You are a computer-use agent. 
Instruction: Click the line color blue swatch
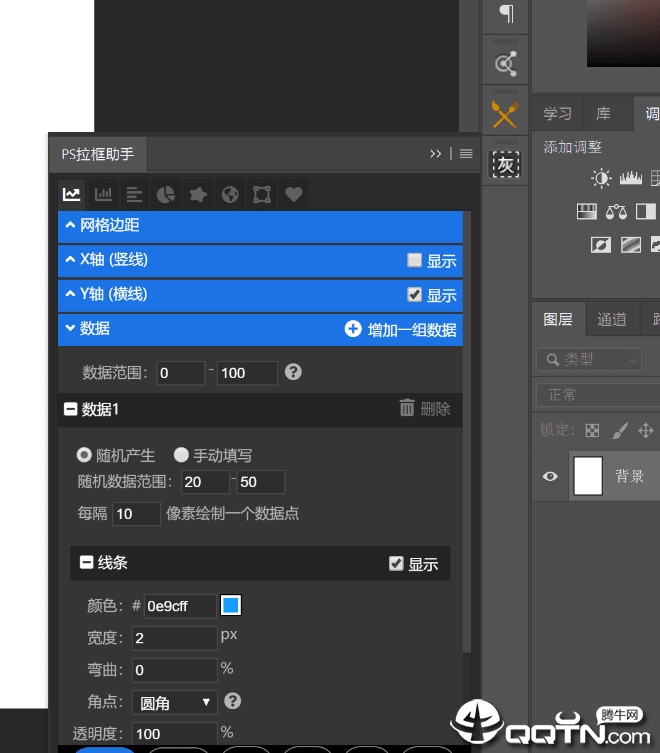(x=231, y=605)
